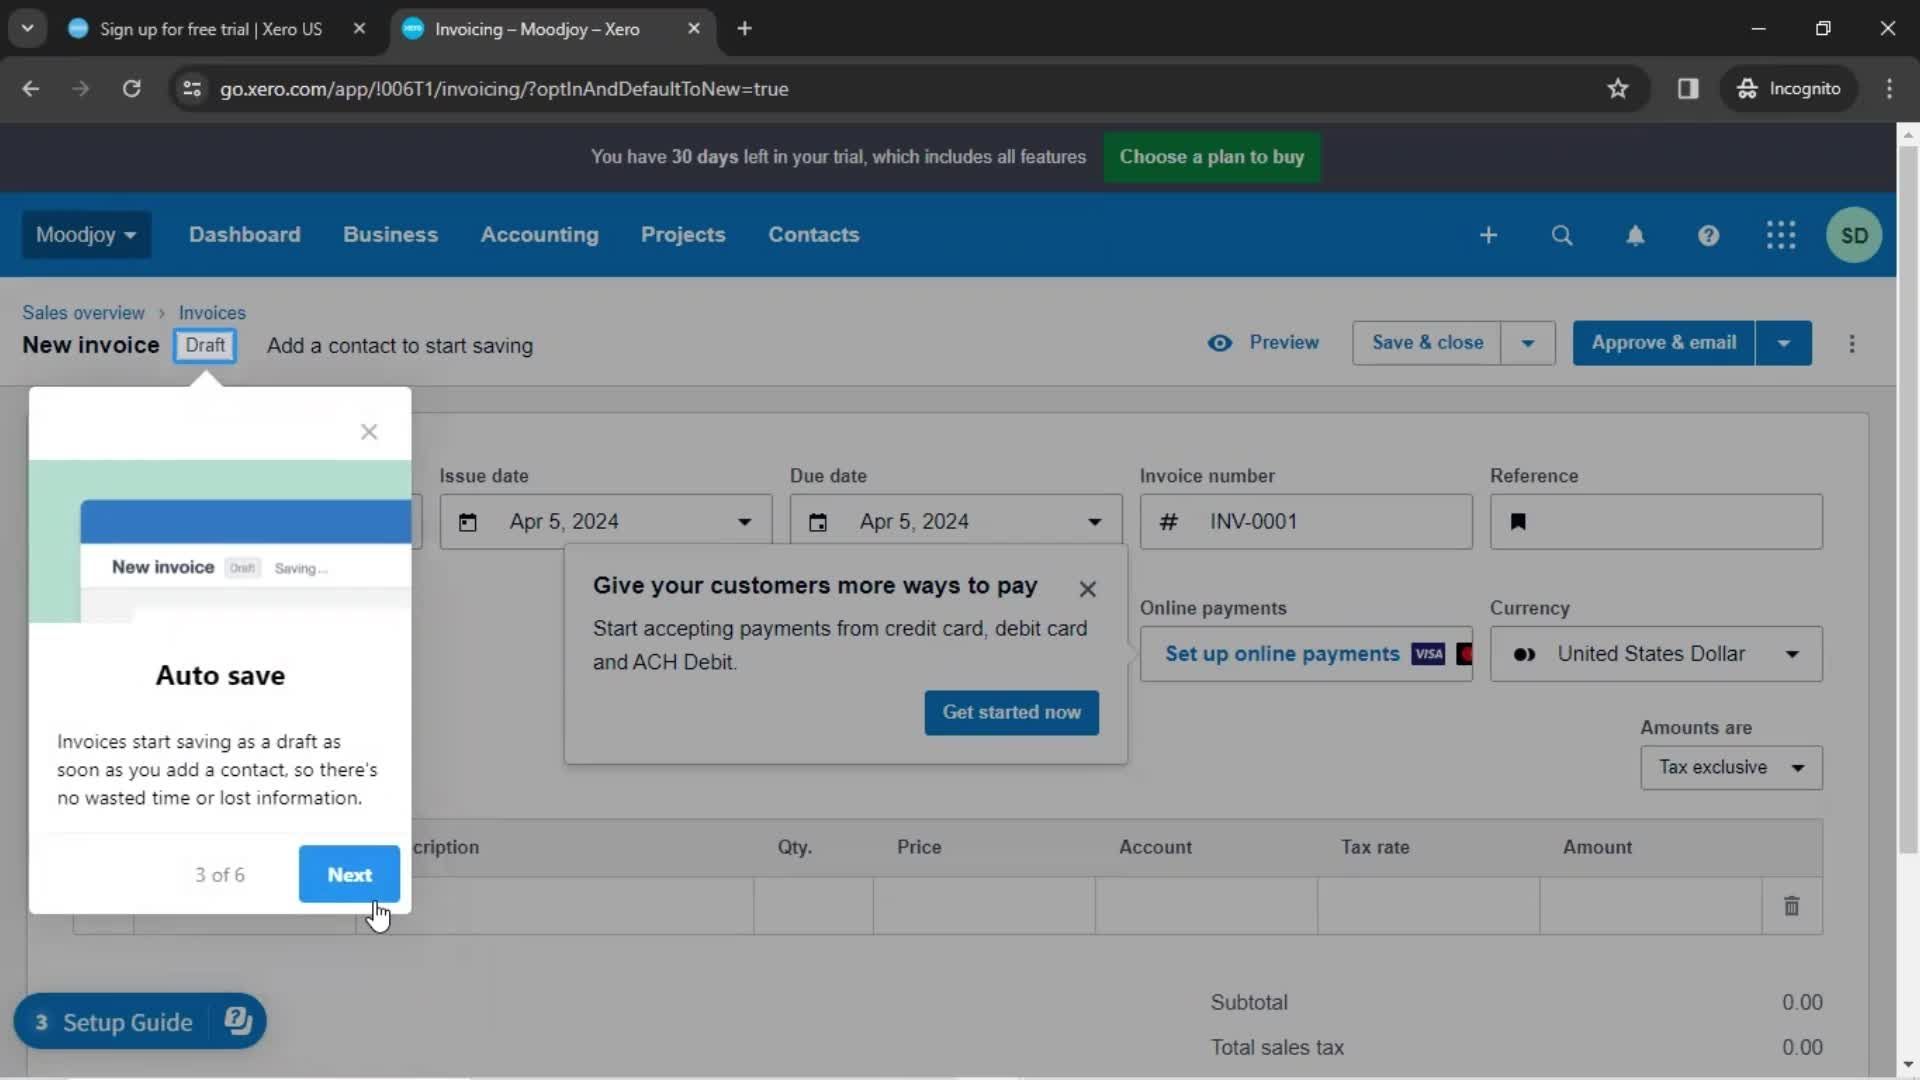This screenshot has height=1080, width=1920.
Task: Go to Invoices breadcrumb link
Action: tap(212, 313)
